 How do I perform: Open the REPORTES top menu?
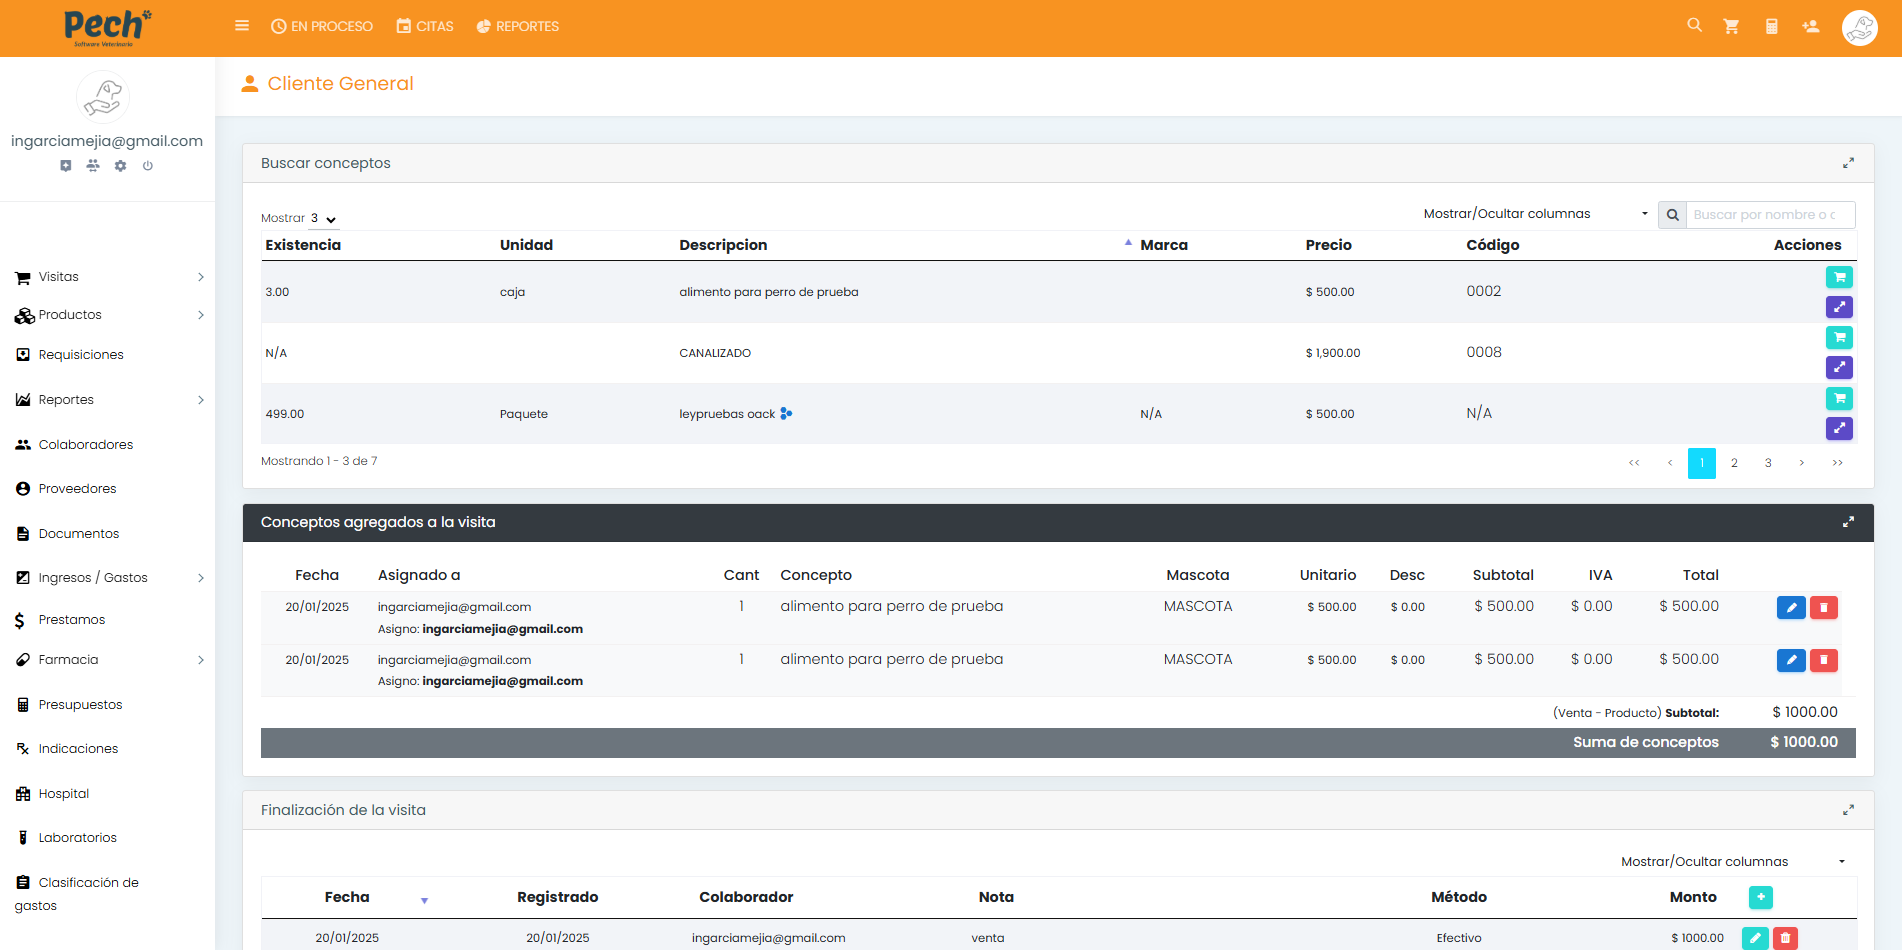click(x=518, y=27)
